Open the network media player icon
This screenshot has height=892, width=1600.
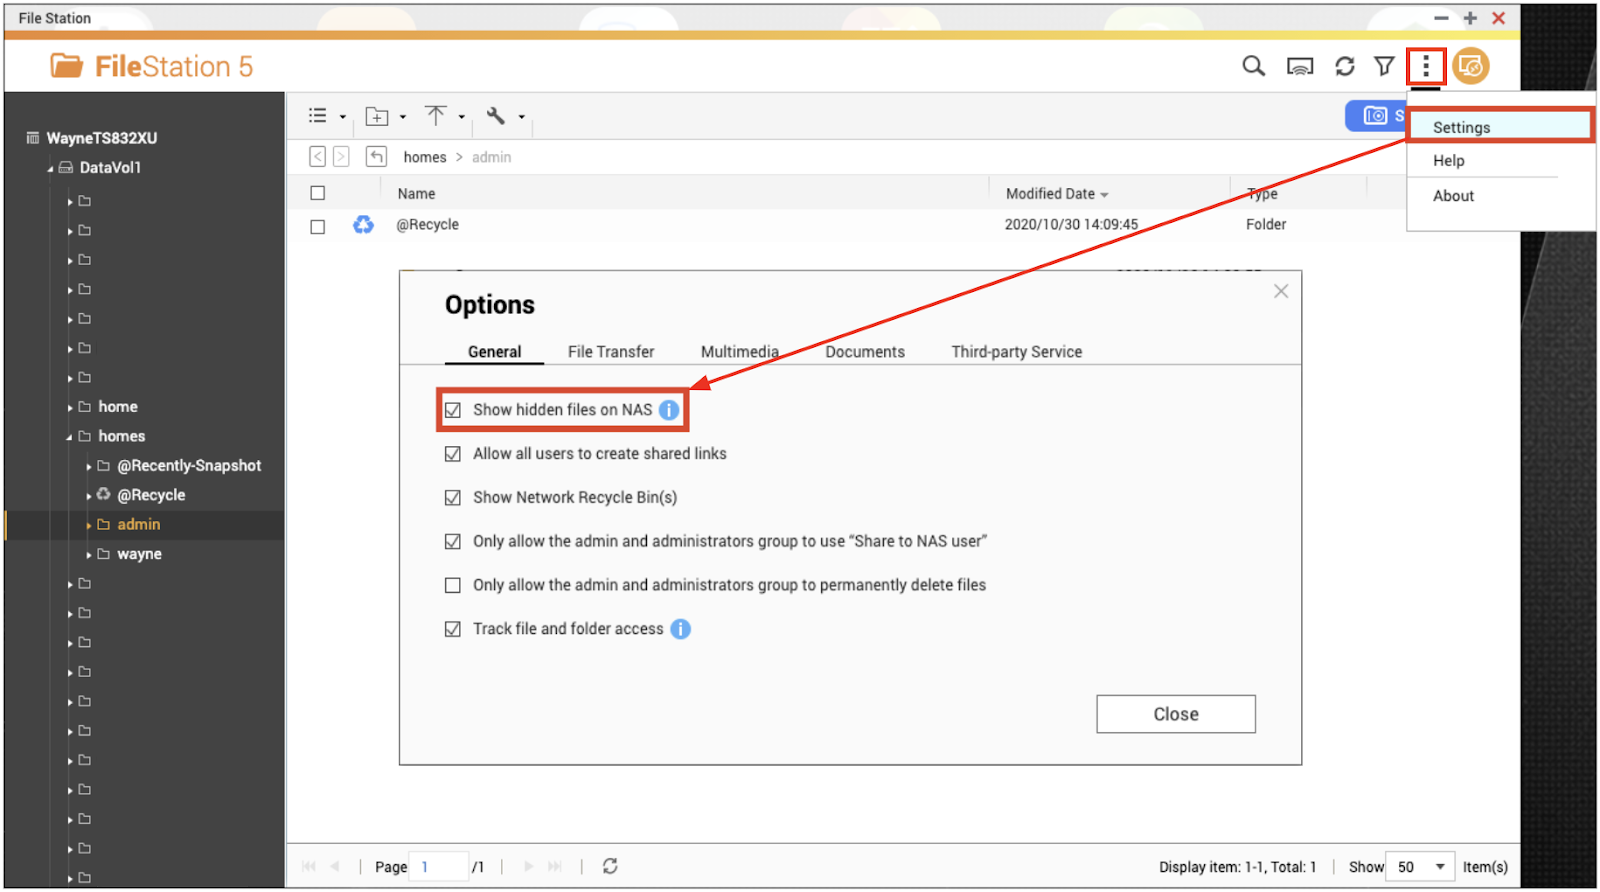(1299, 67)
